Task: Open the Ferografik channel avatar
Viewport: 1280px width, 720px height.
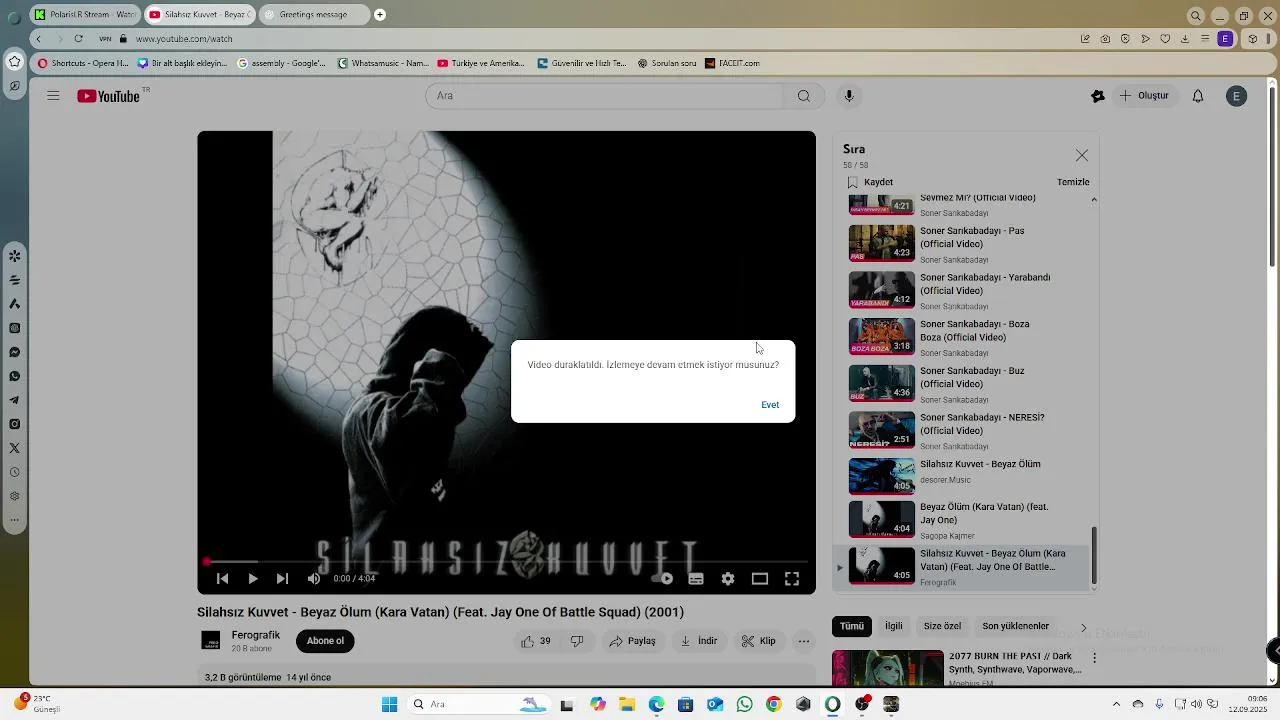Action: (x=211, y=641)
